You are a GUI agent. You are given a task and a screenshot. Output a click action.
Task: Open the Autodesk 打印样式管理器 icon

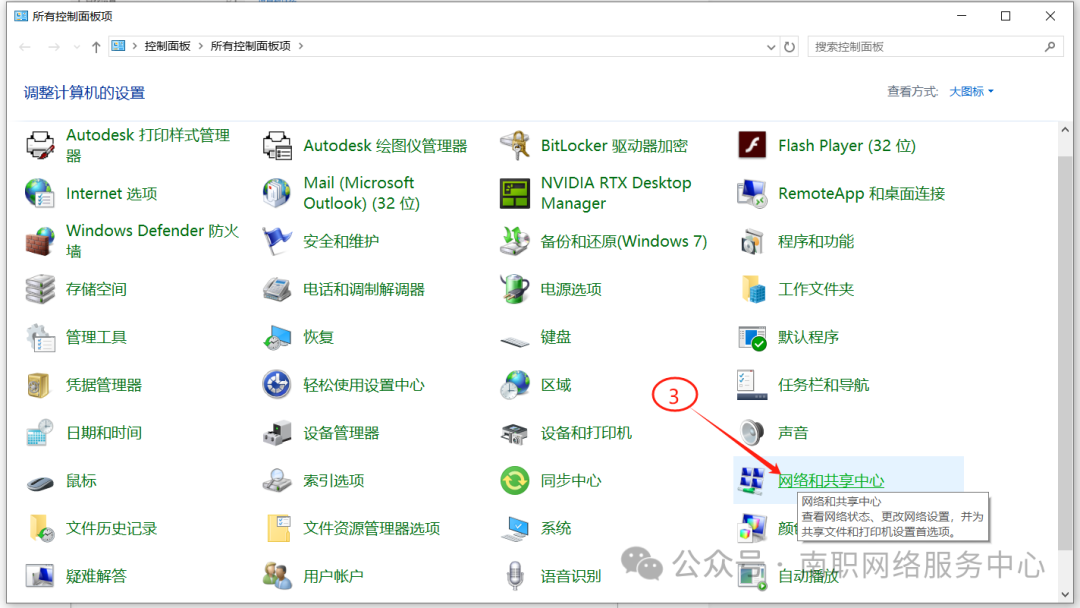(40, 145)
